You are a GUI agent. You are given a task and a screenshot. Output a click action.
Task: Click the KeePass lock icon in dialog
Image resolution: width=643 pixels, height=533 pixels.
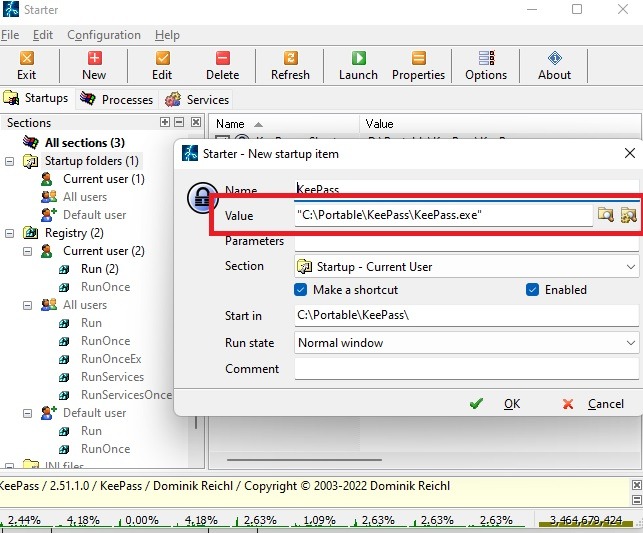(x=202, y=198)
